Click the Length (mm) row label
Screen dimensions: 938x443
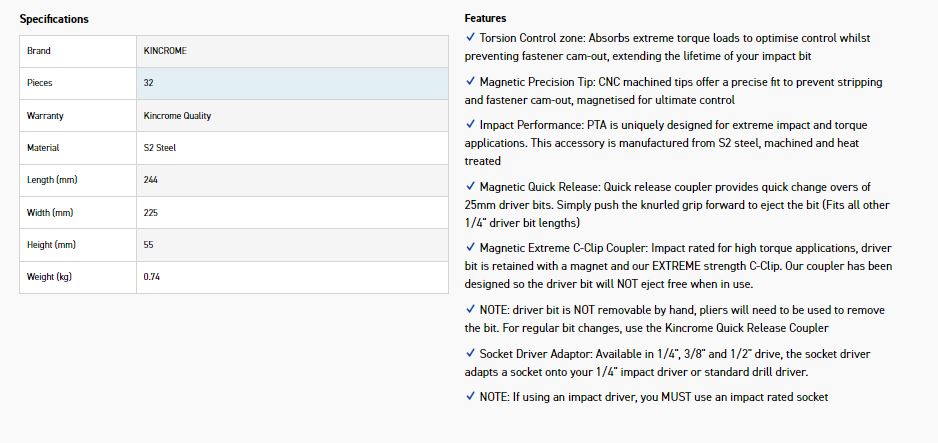[52, 180]
